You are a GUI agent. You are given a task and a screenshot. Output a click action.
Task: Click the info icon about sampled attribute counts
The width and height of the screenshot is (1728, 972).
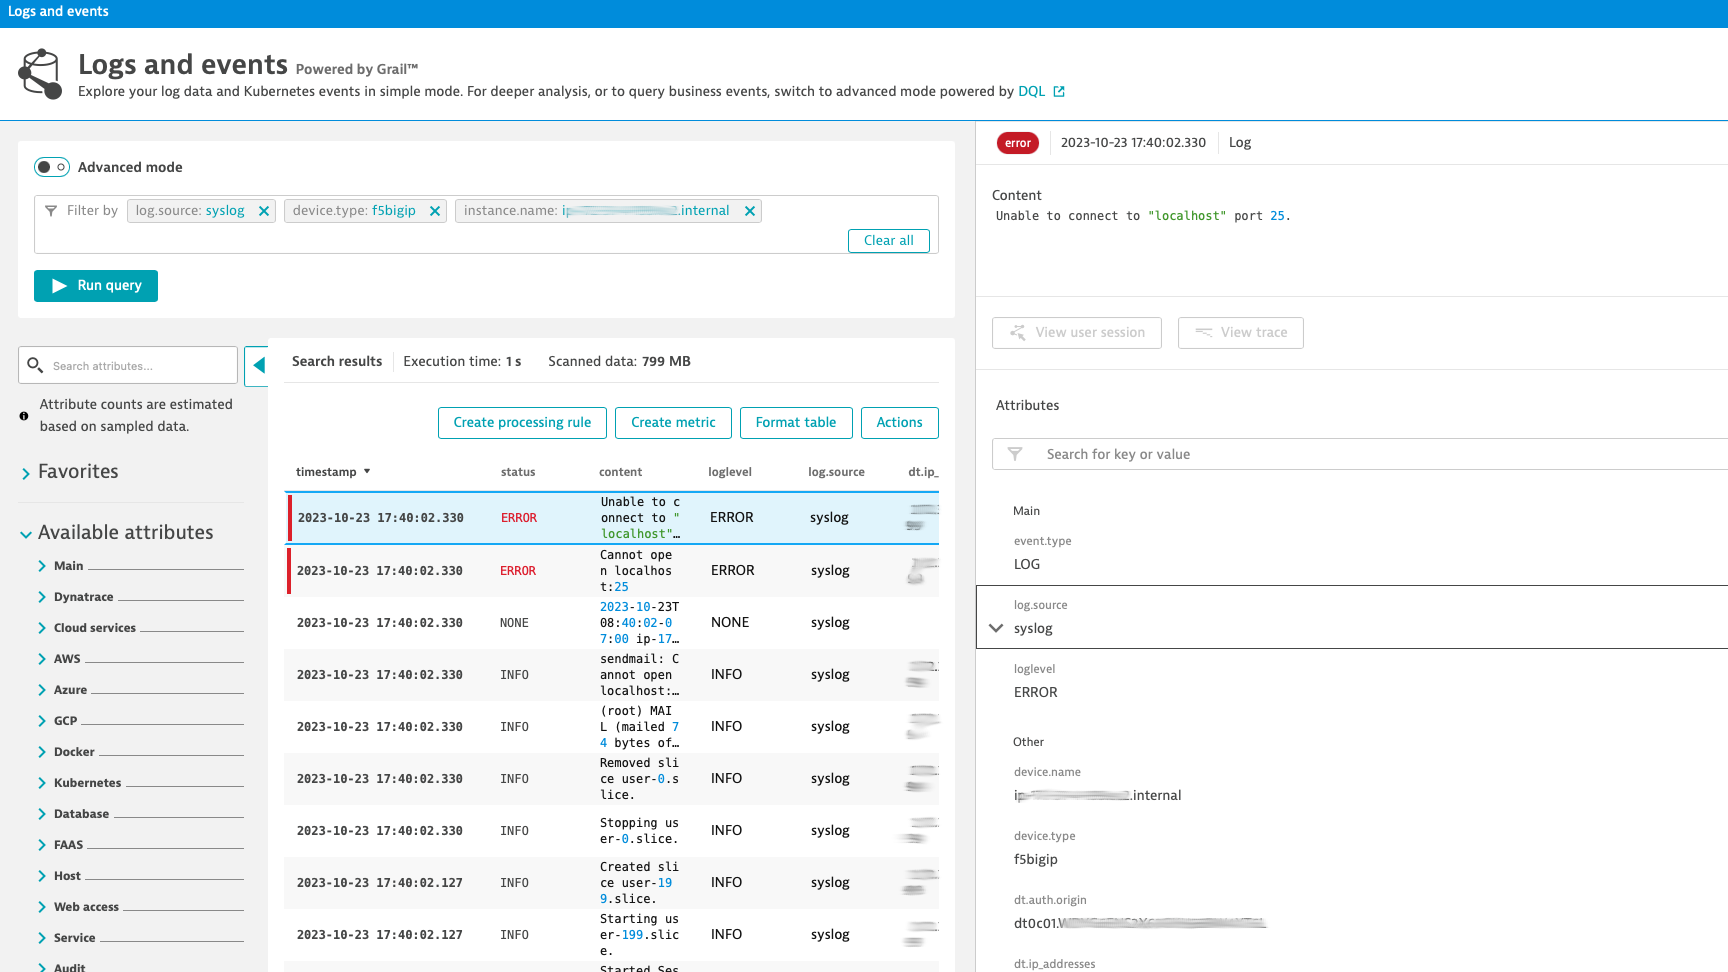tap(23, 414)
